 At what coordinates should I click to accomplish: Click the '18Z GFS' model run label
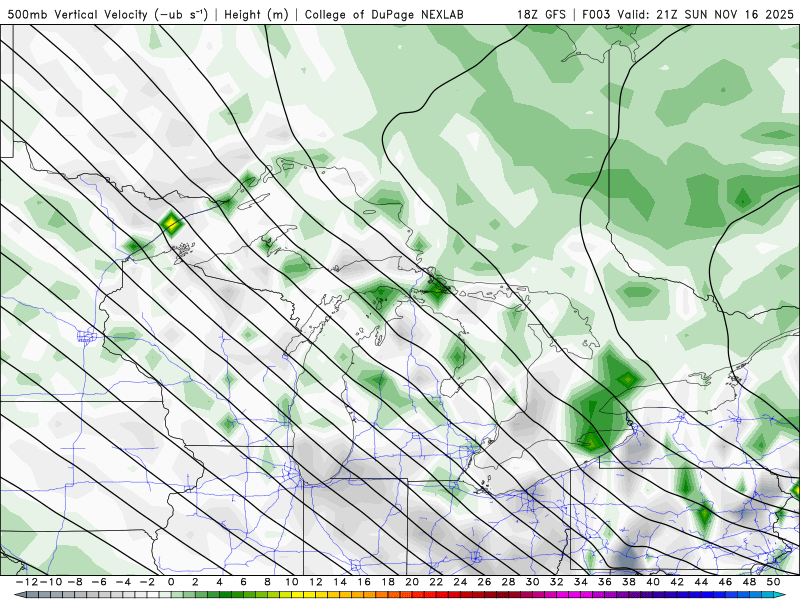541,14
